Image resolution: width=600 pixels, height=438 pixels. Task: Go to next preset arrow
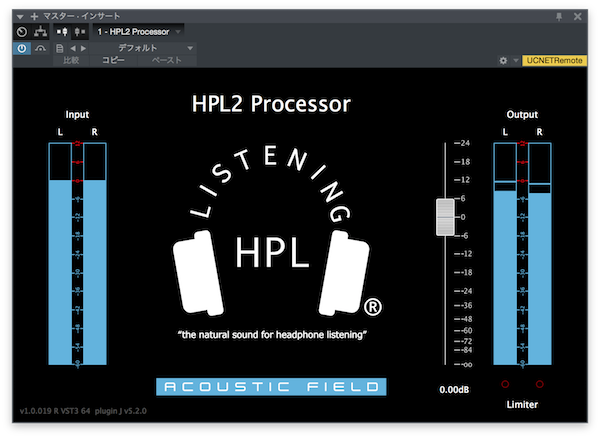click(x=83, y=48)
